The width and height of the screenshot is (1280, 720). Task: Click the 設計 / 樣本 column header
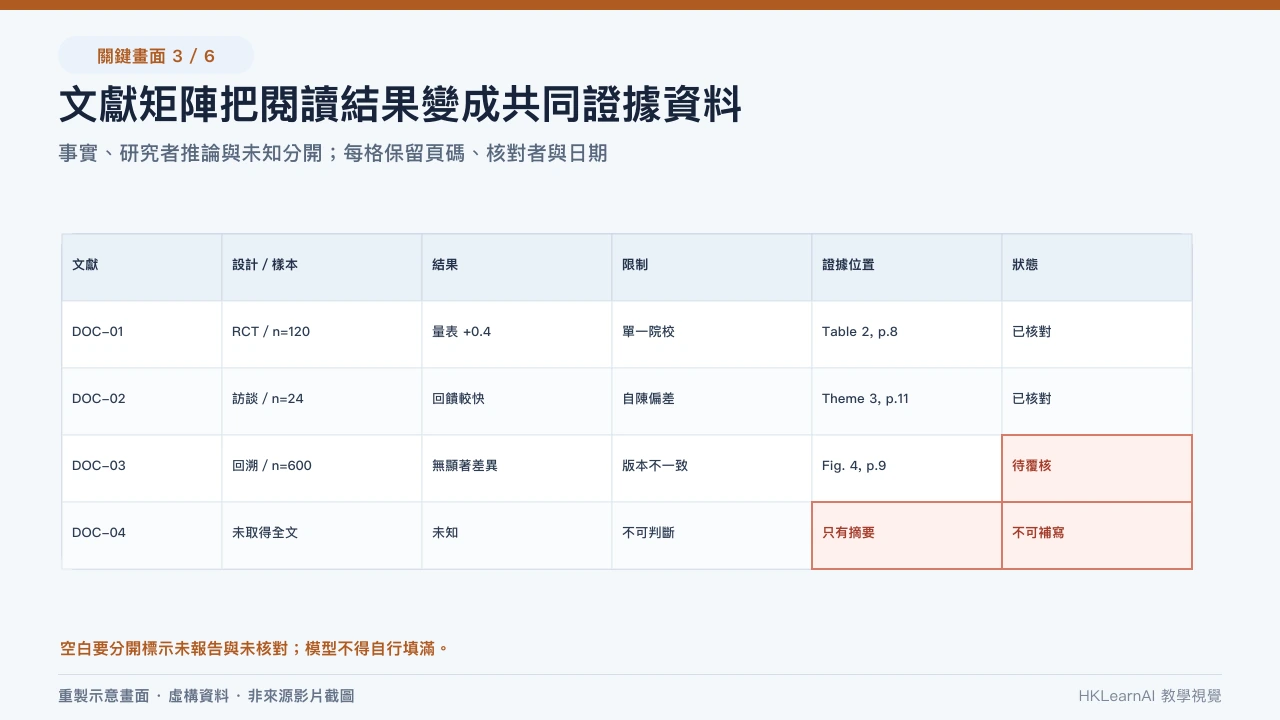[322, 265]
